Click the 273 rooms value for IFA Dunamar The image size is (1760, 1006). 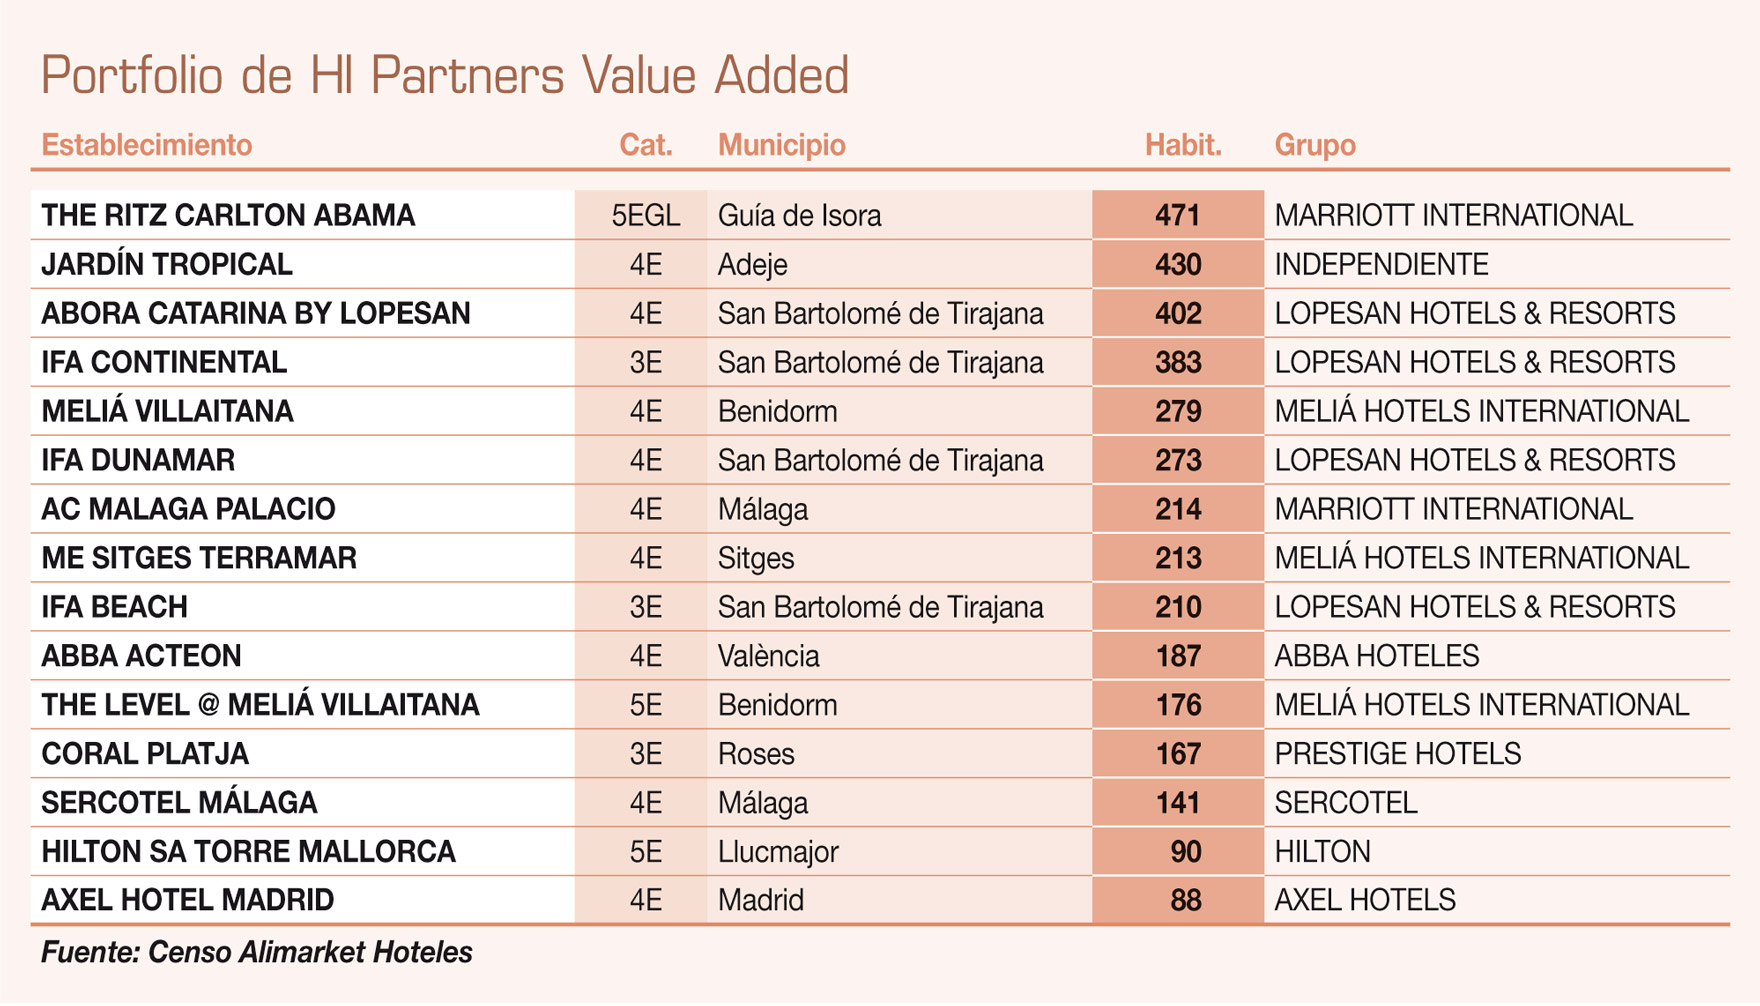(1177, 460)
